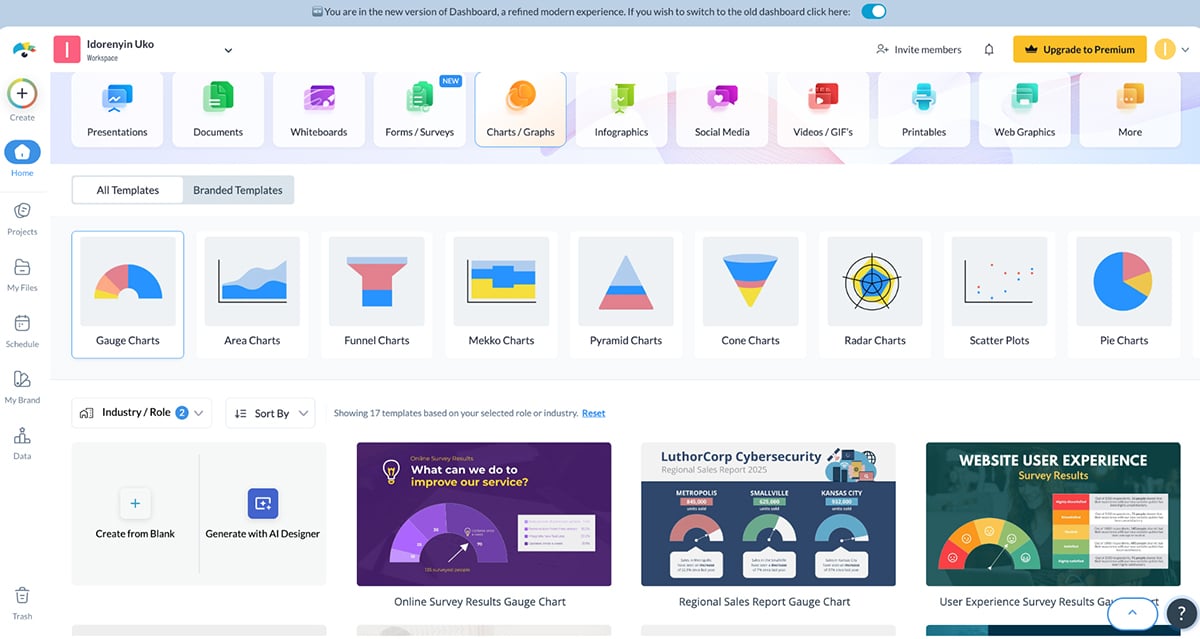Select the All Templates tab

coord(127,189)
